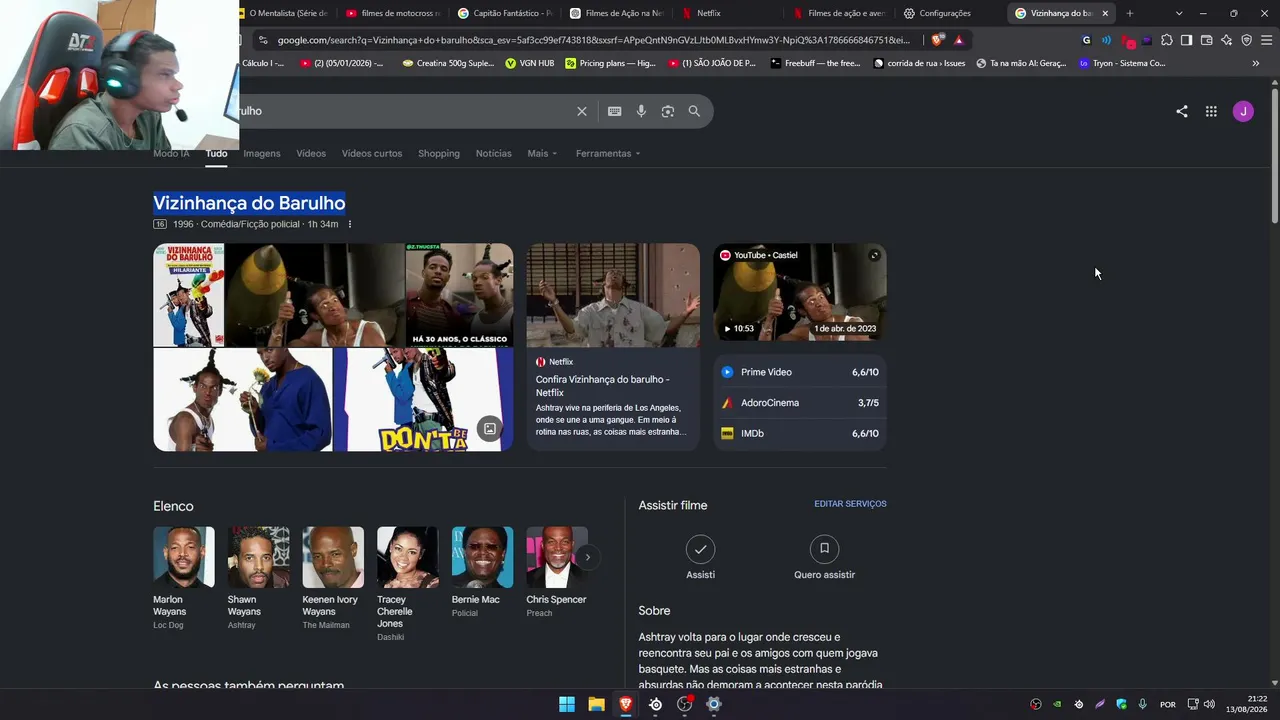
Task: Clear the Google search box text
Action: click(582, 111)
